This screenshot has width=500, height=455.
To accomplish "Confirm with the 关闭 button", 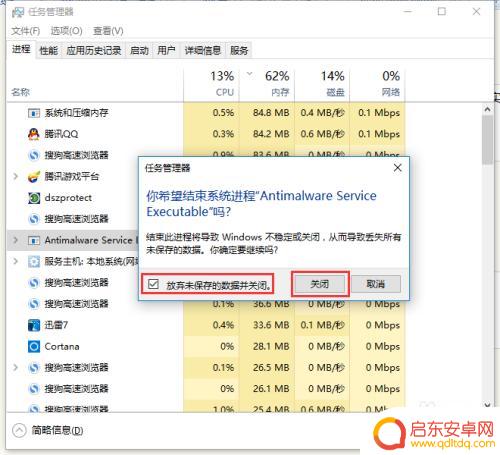I will click(320, 284).
